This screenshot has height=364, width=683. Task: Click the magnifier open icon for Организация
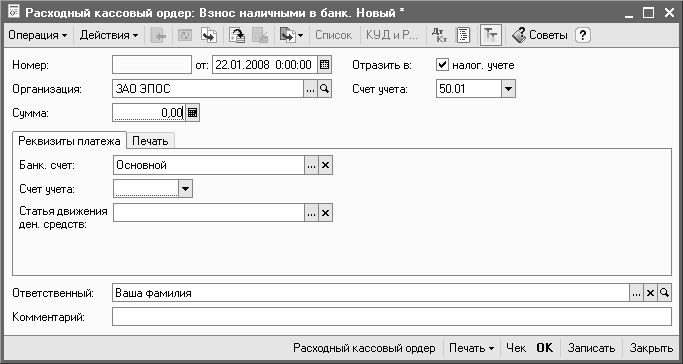(325, 89)
